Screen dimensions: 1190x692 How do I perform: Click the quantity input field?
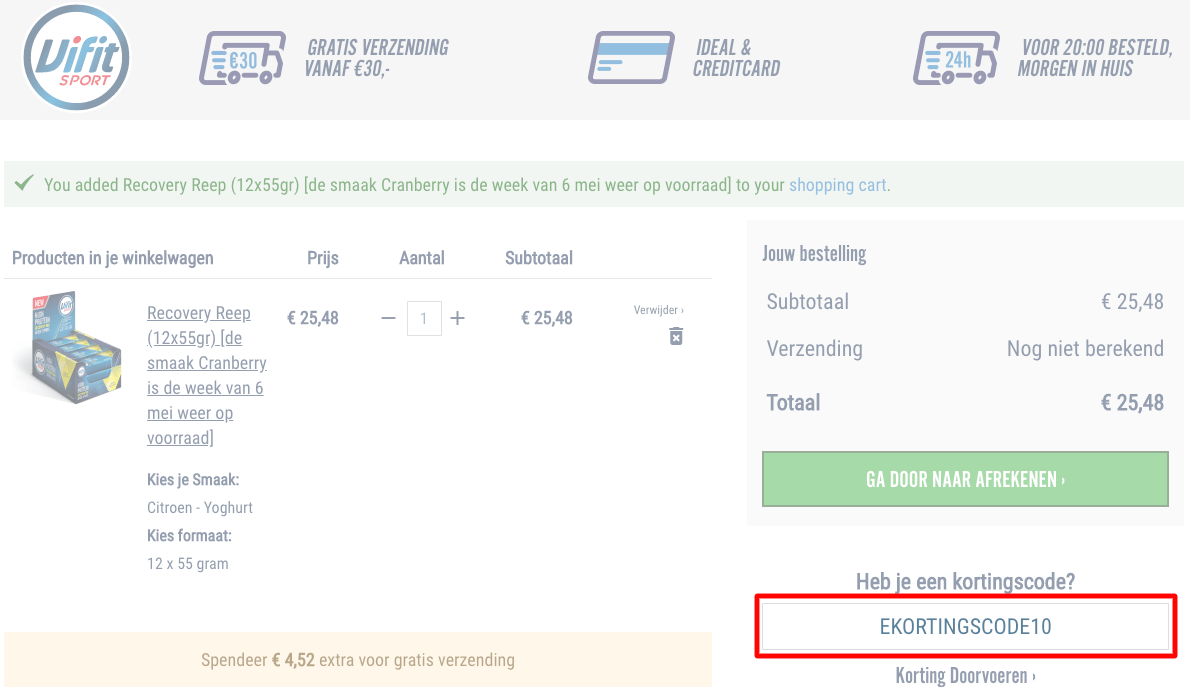point(424,318)
